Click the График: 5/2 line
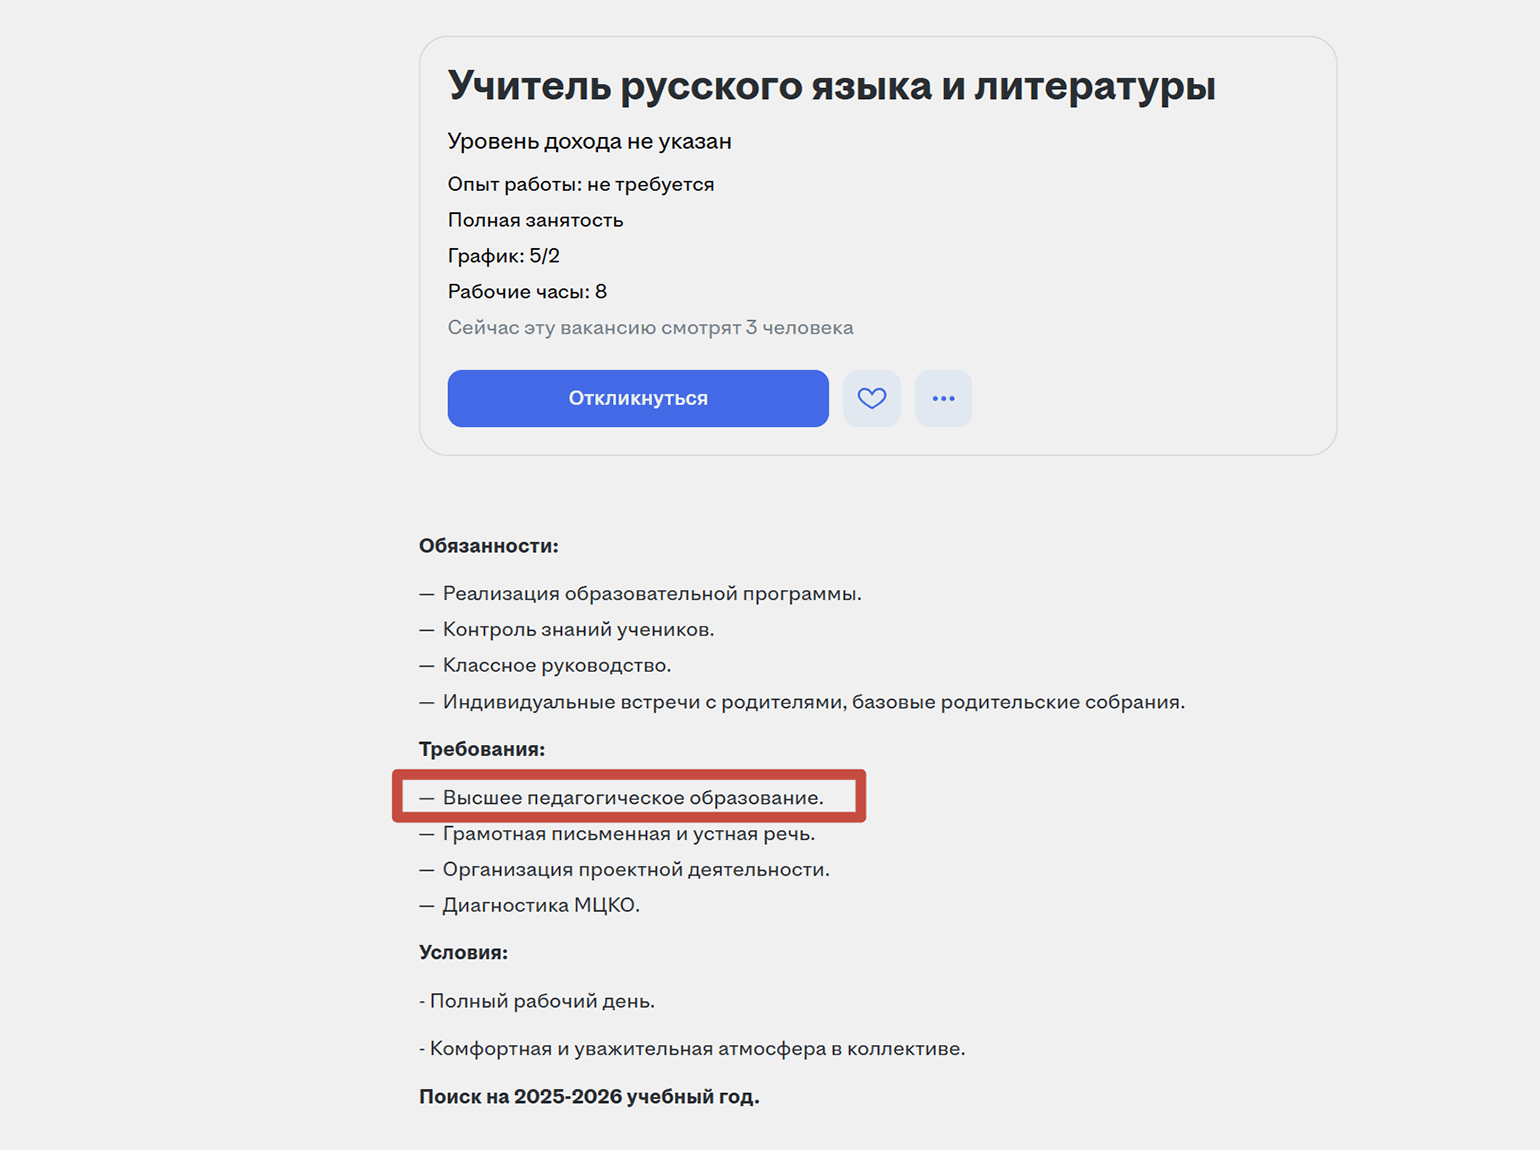Screen dimensions: 1540x1150 point(503,256)
